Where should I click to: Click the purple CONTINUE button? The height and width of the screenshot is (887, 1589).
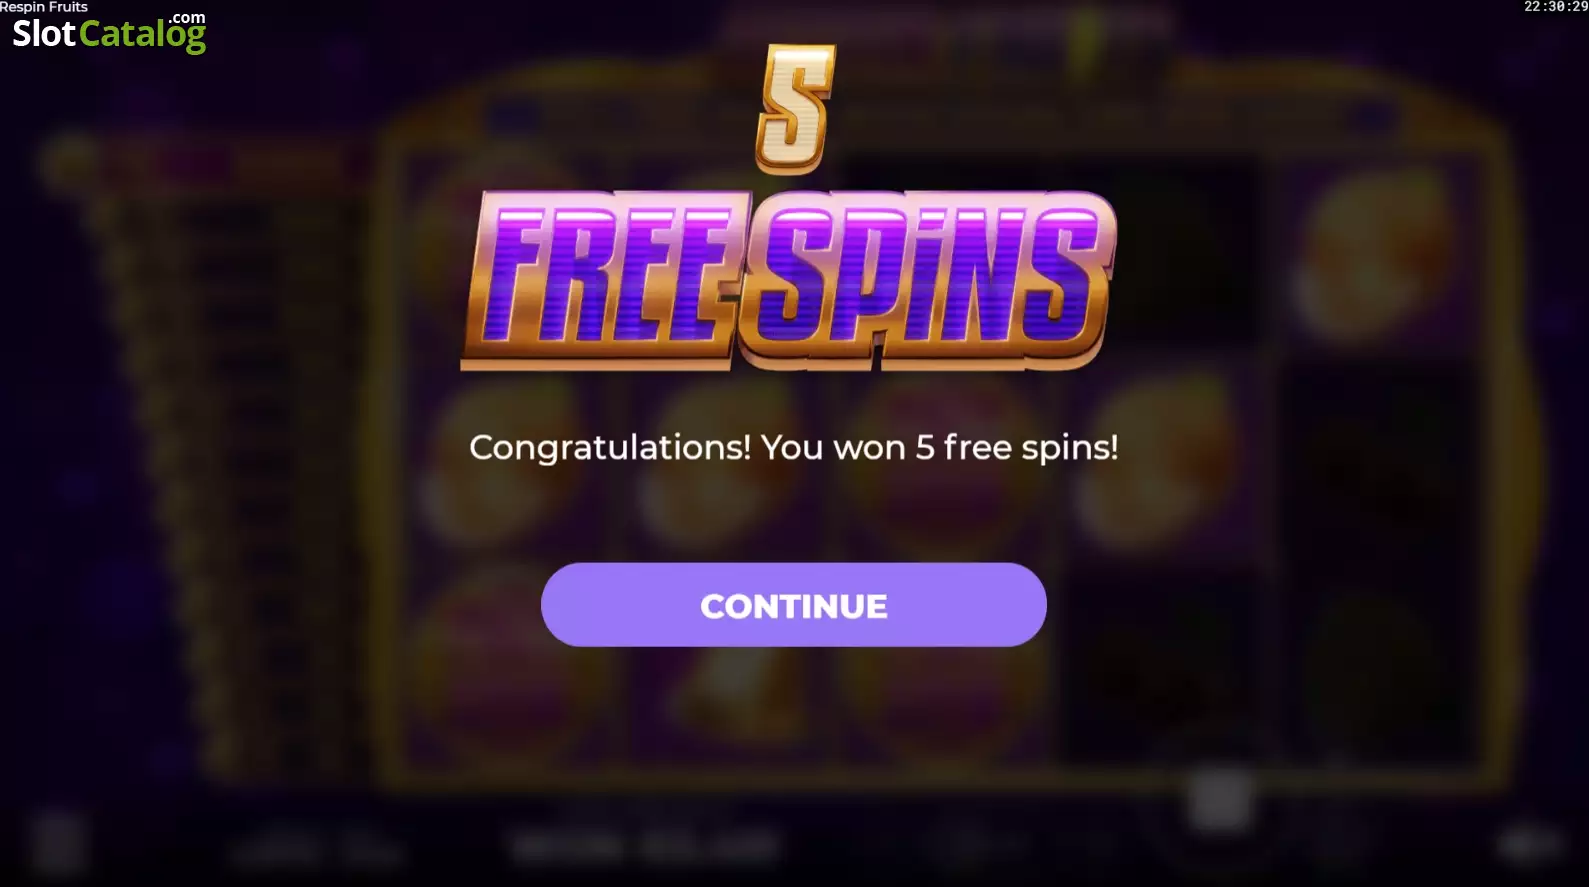point(793,605)
